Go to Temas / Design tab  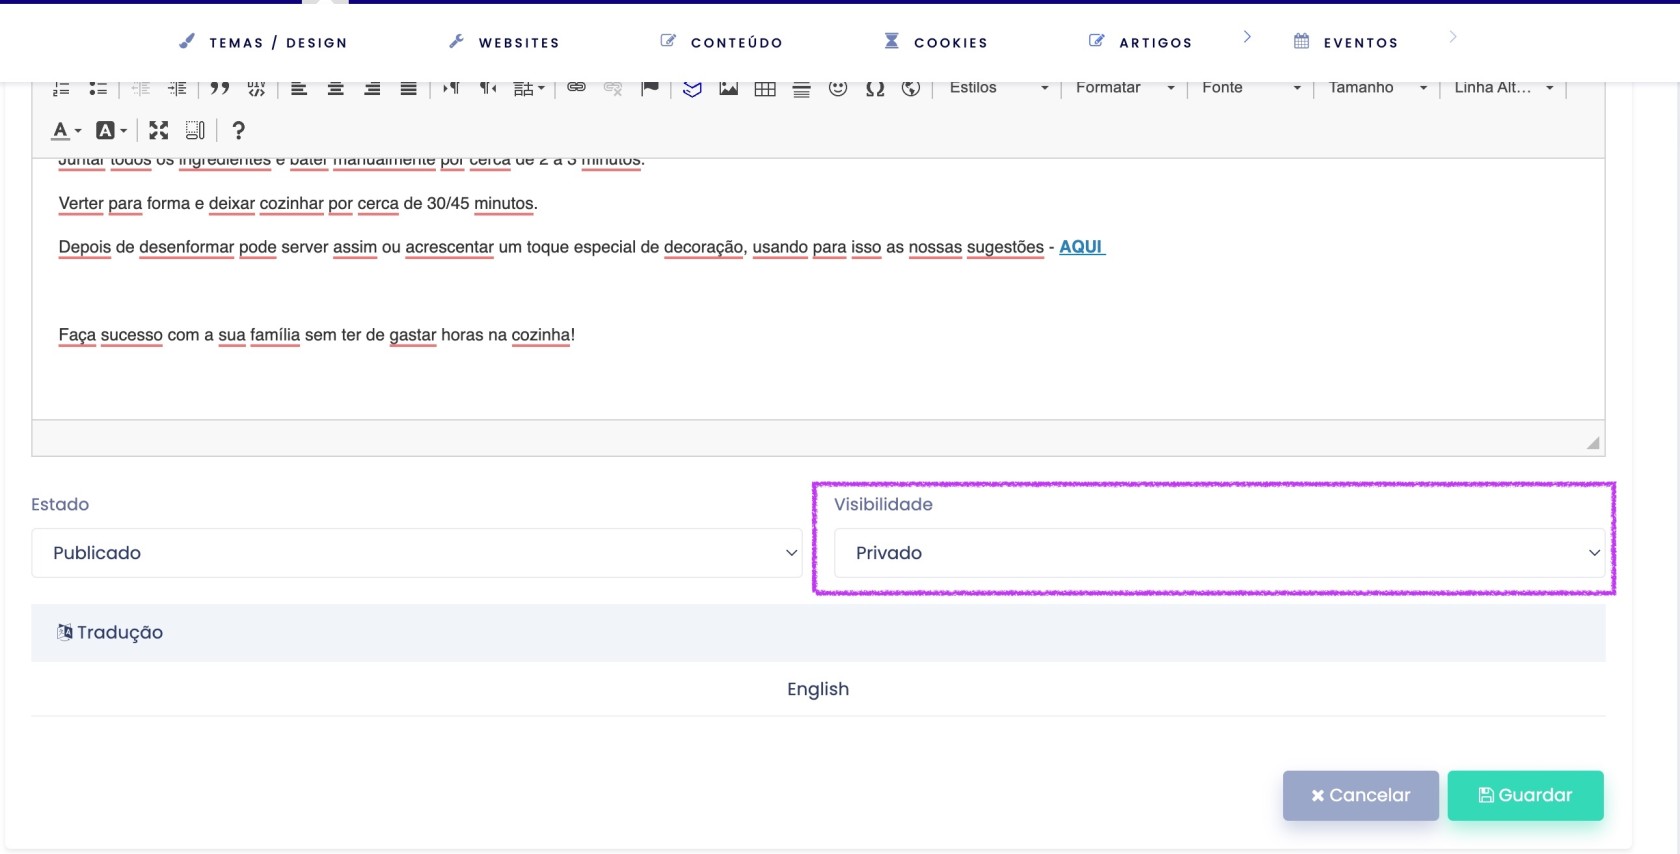264,42
